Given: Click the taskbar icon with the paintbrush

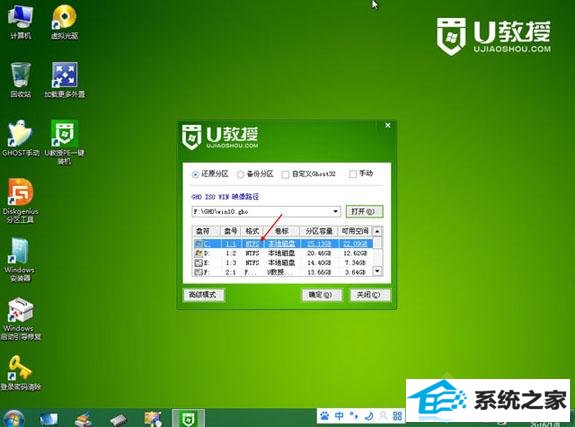Looking at the screenshot, I should tap(83, 419).
